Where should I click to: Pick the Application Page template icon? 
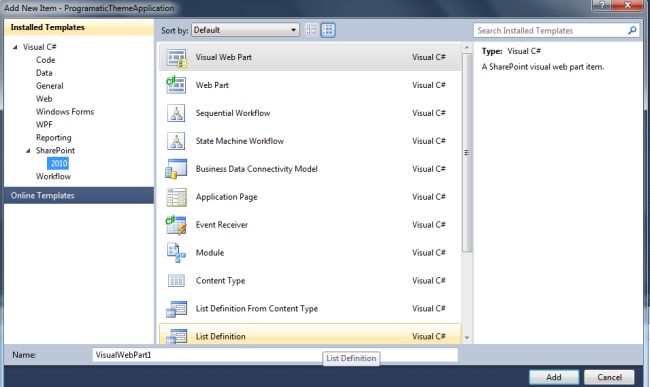[176, 197]
